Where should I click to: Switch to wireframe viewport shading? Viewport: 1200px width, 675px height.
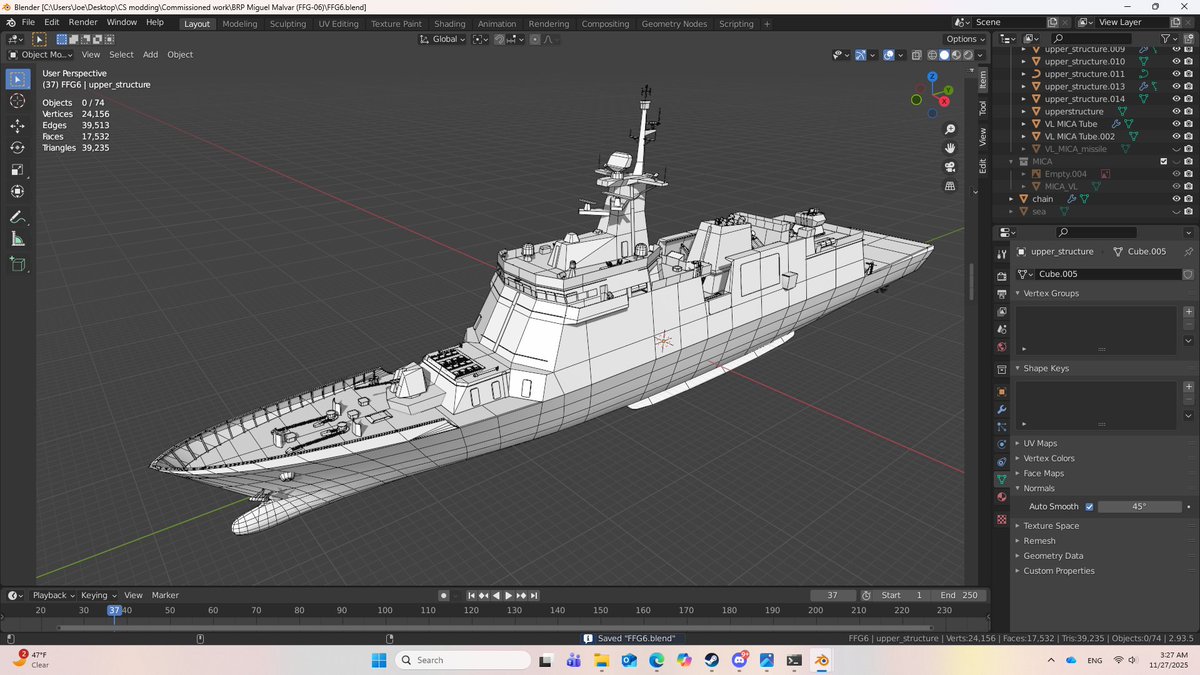click(x=932, y=55)
